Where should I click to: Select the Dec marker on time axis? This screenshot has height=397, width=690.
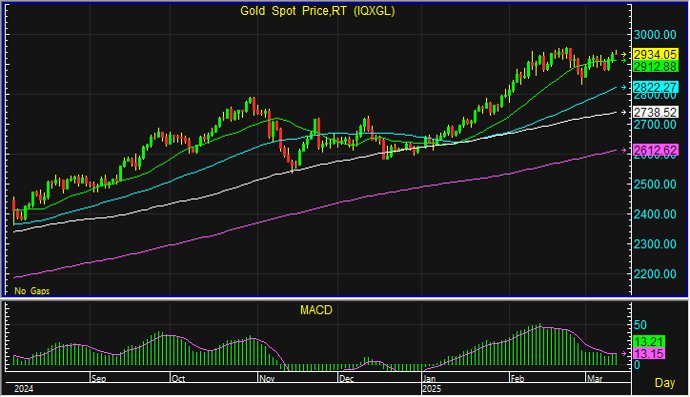tap(346, 378)
